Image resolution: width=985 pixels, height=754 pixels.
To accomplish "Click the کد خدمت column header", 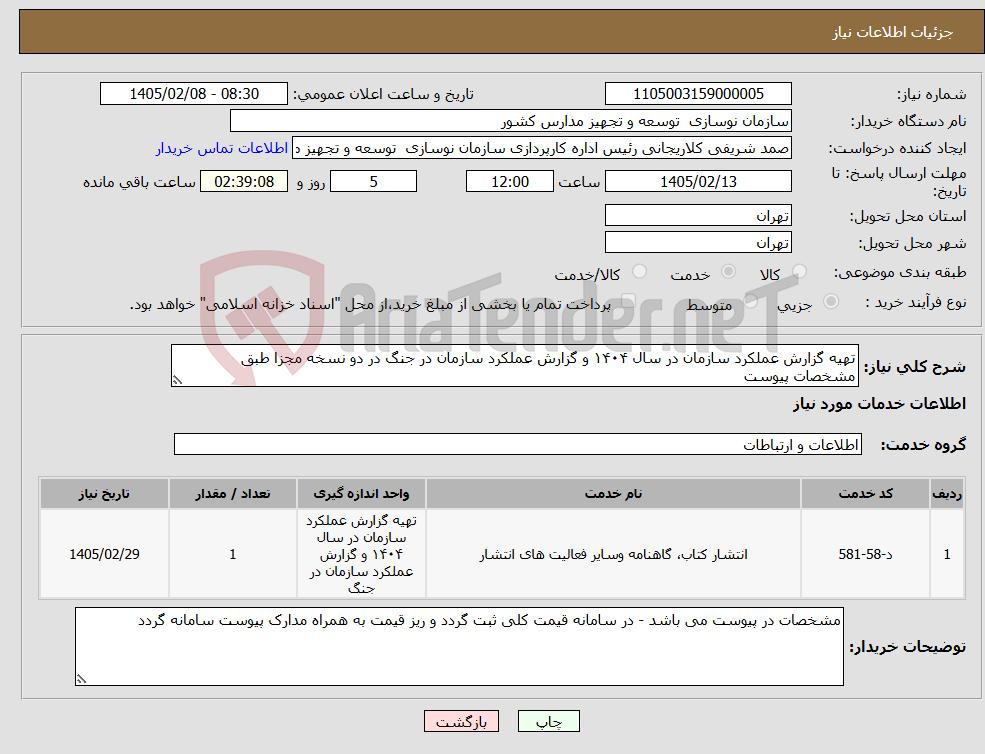I will (x=865, y=494).
